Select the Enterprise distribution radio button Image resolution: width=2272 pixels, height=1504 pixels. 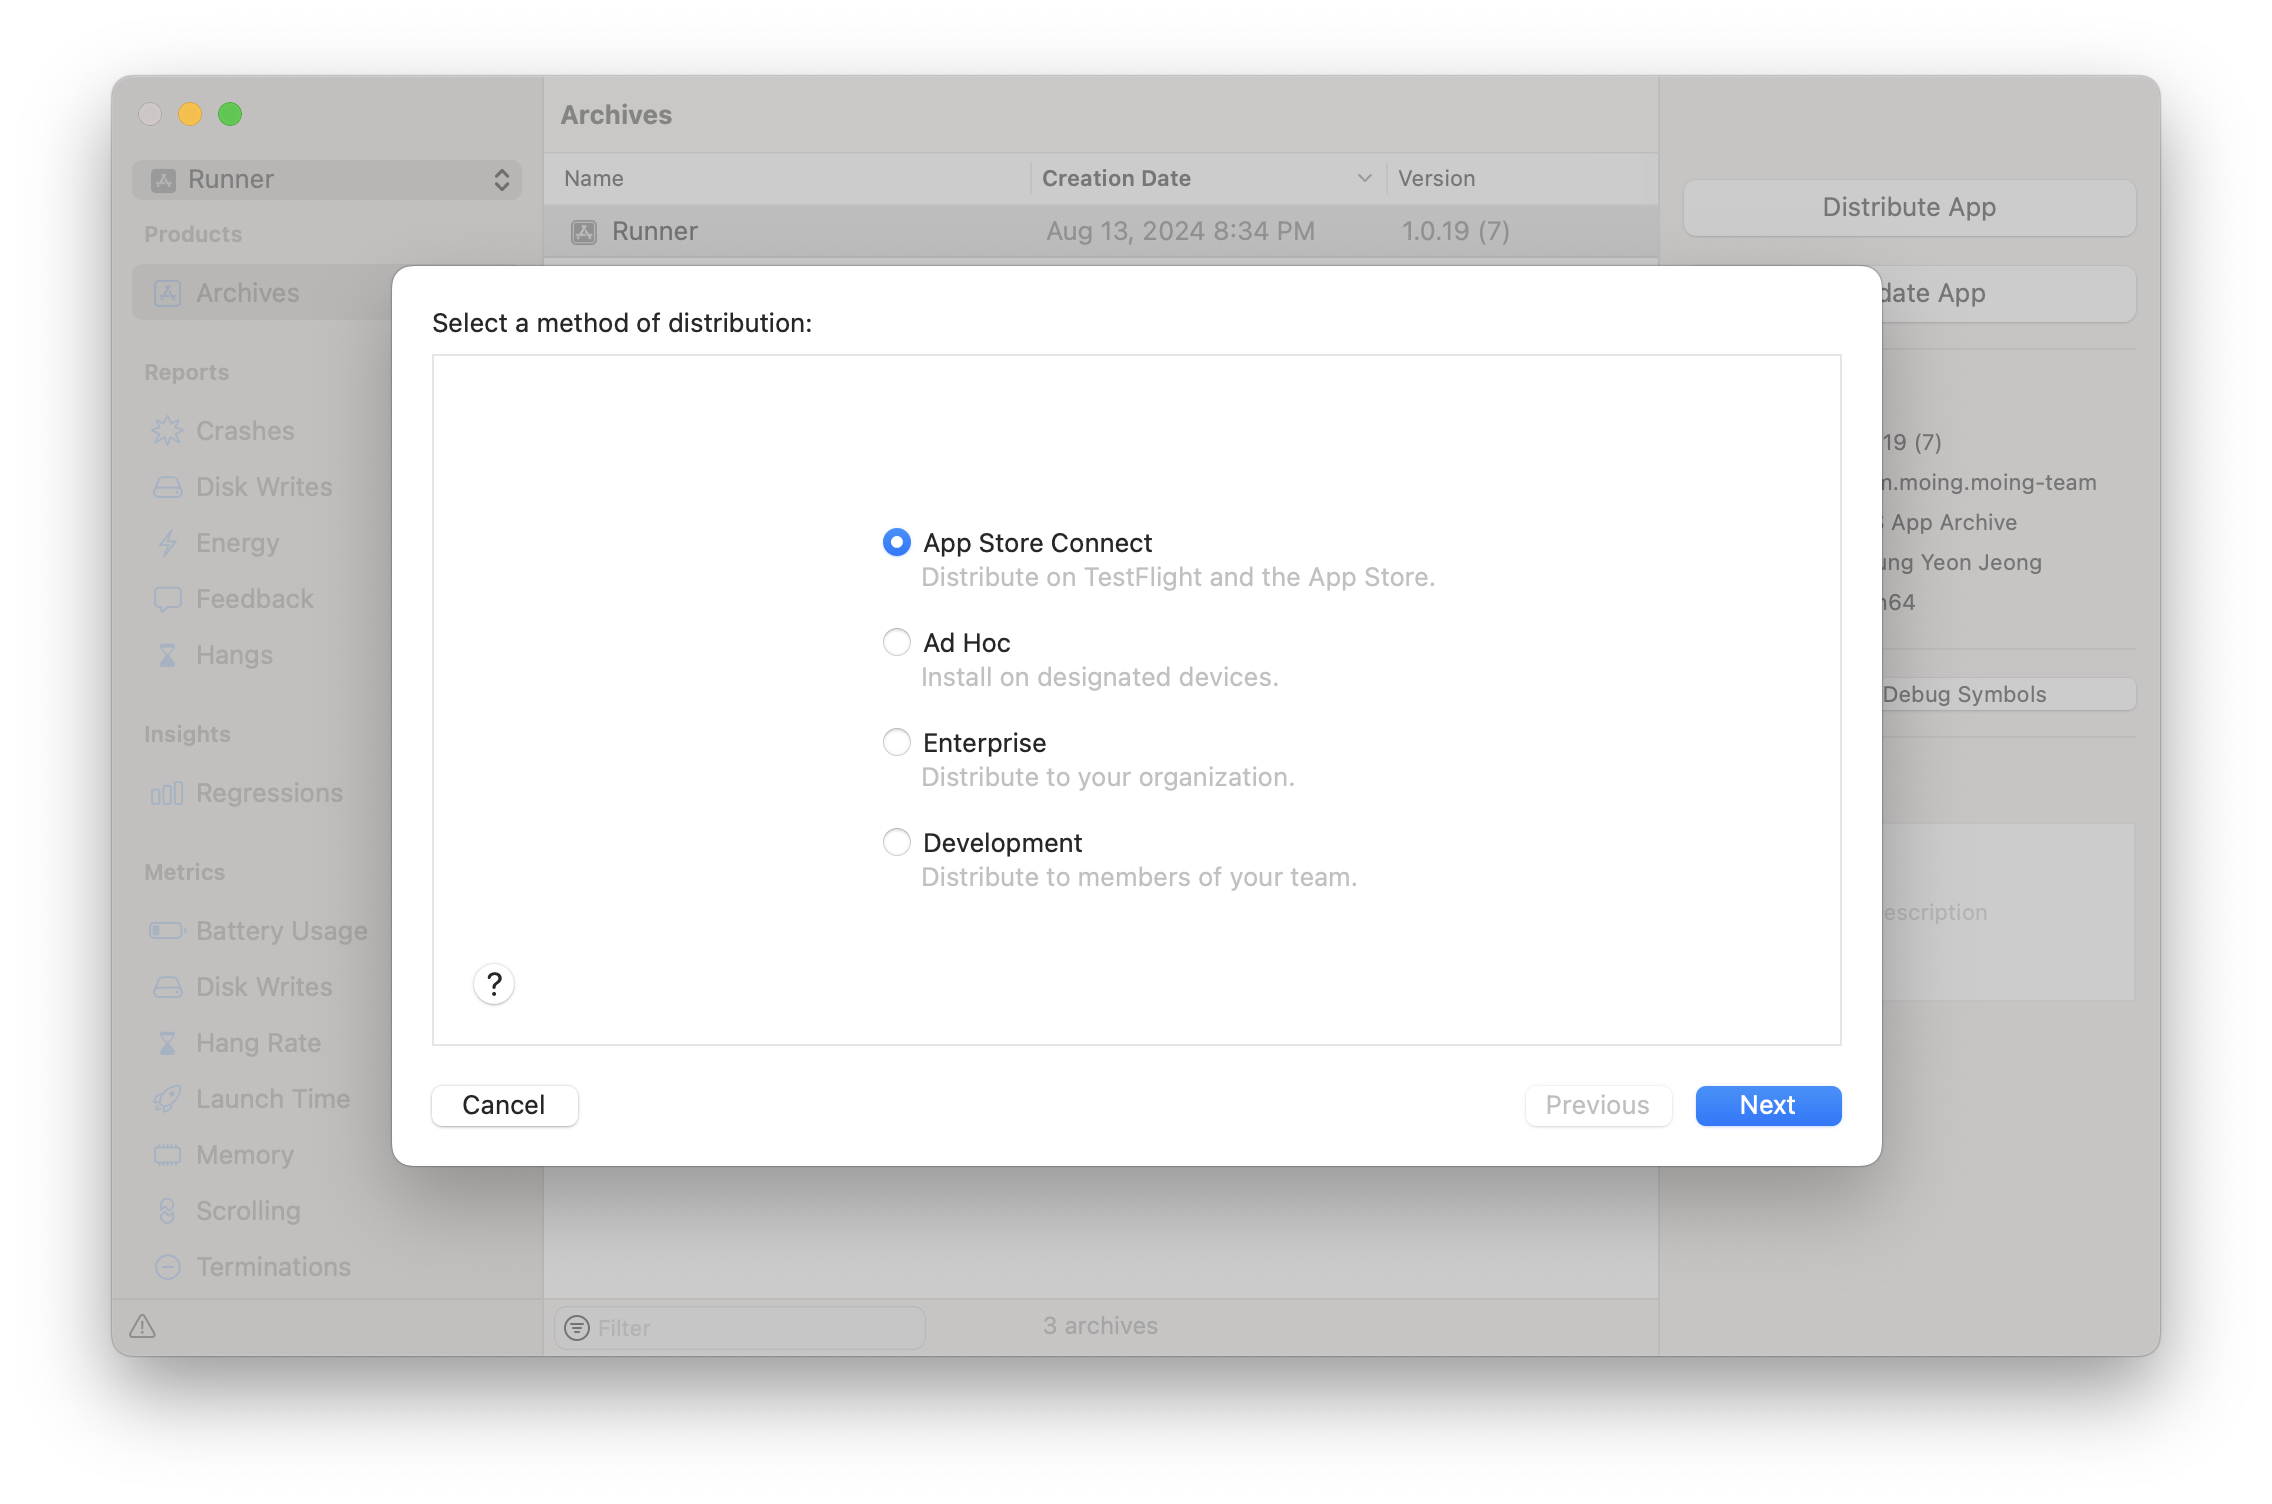(x=896, y=742)
